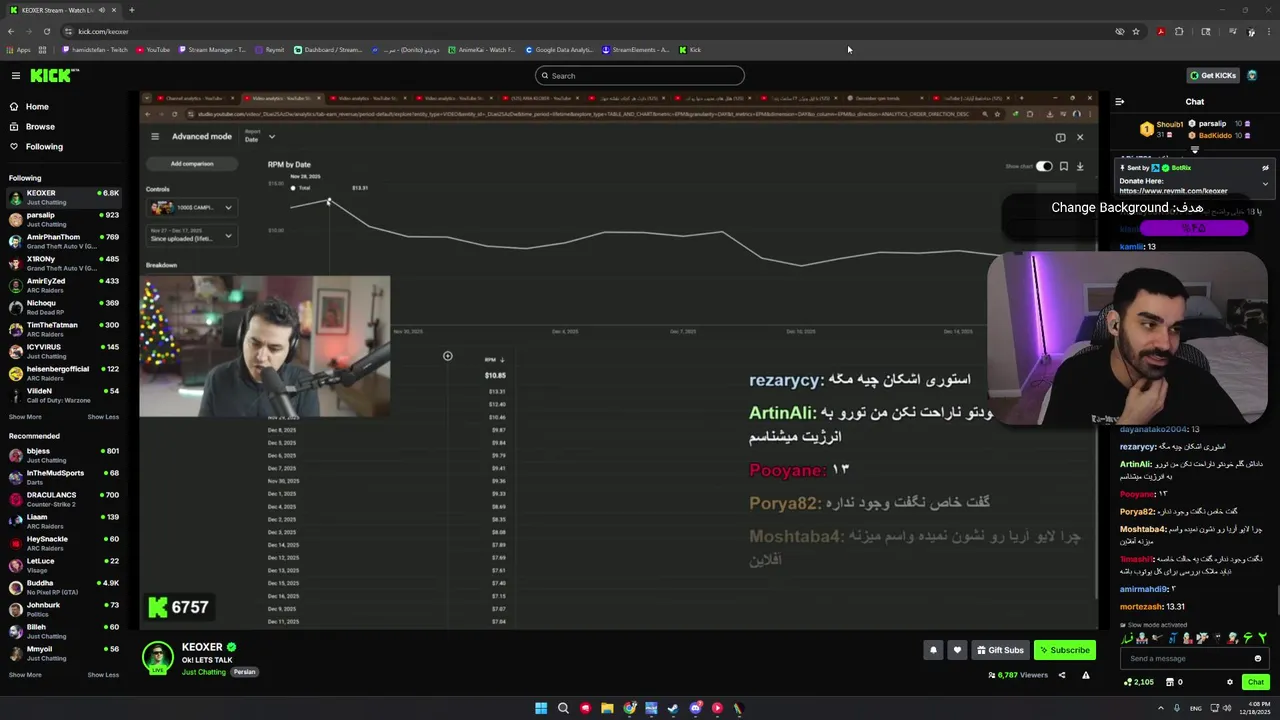1280x720 pixels.
Task: Open Windows taskbar search
Action: coord(563,708)
